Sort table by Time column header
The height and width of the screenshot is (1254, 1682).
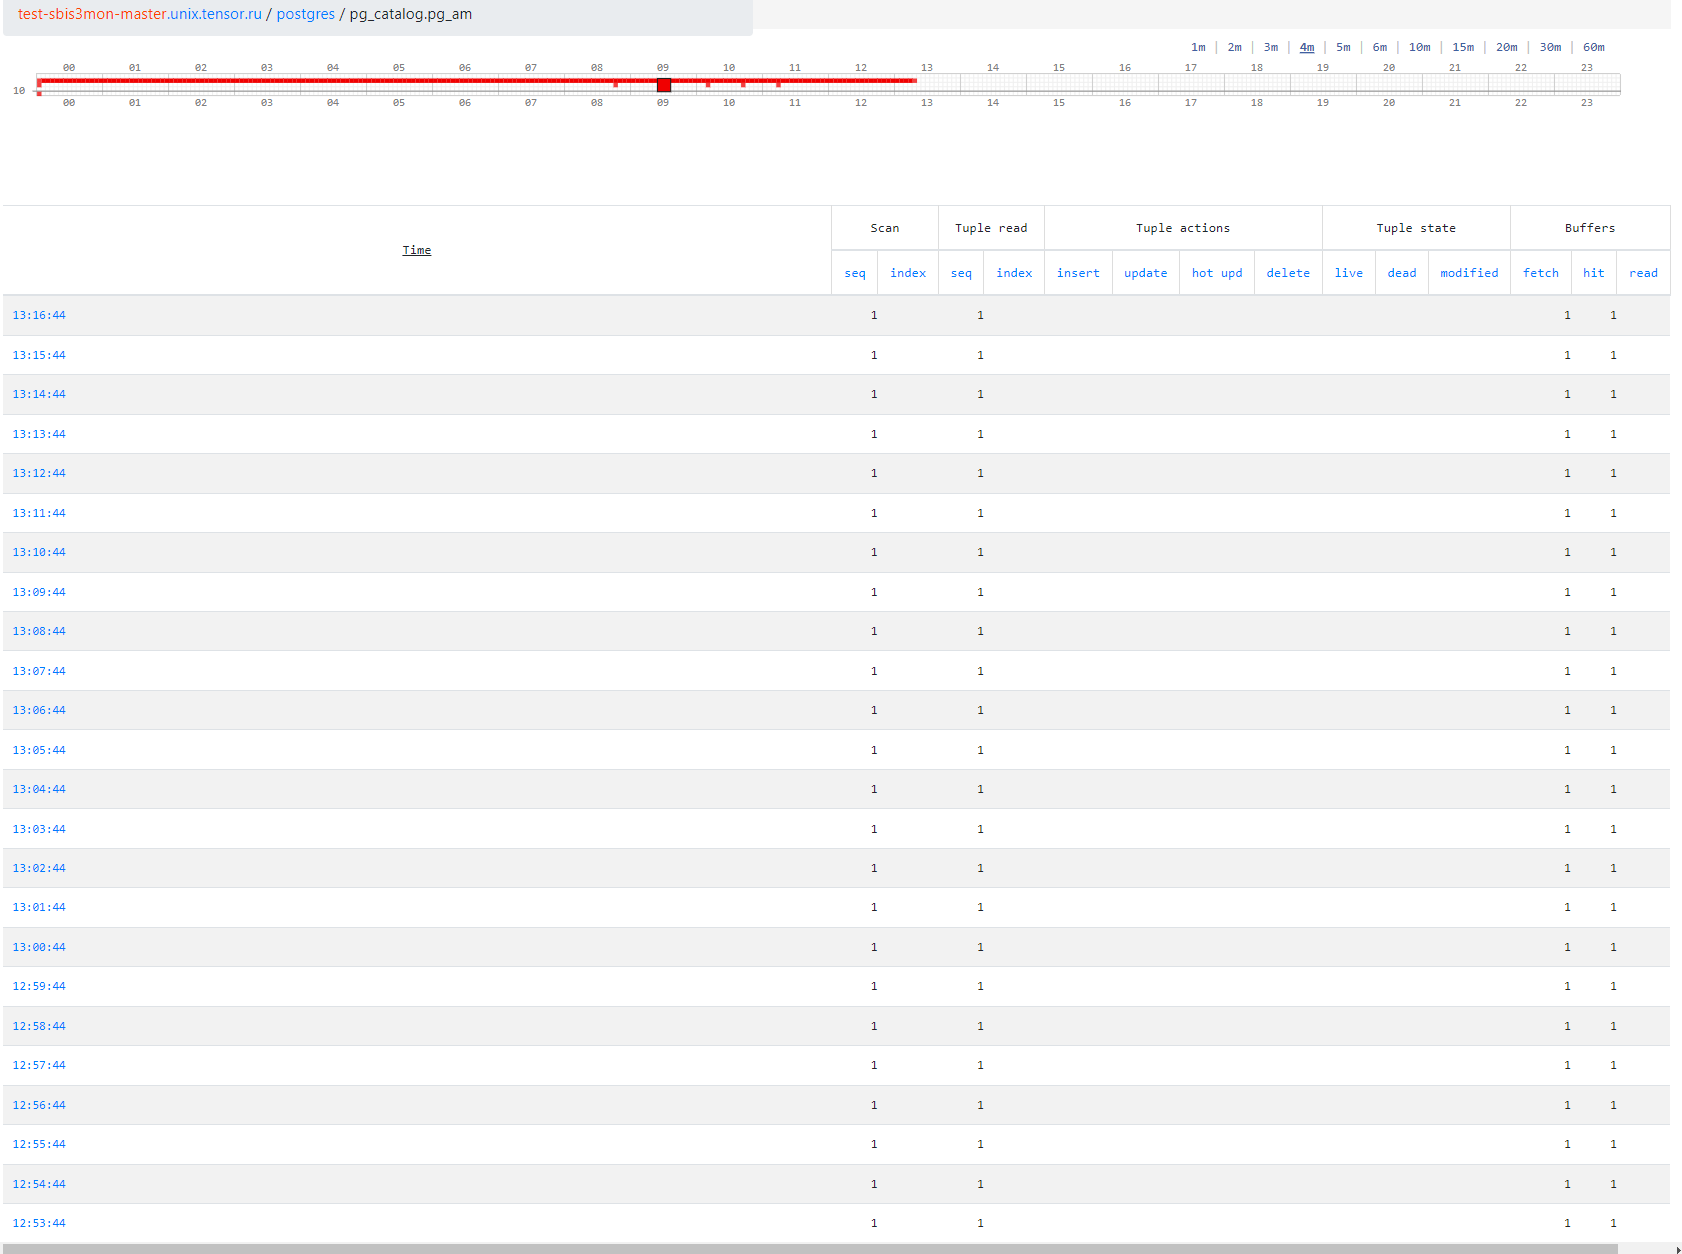[417, 250]
